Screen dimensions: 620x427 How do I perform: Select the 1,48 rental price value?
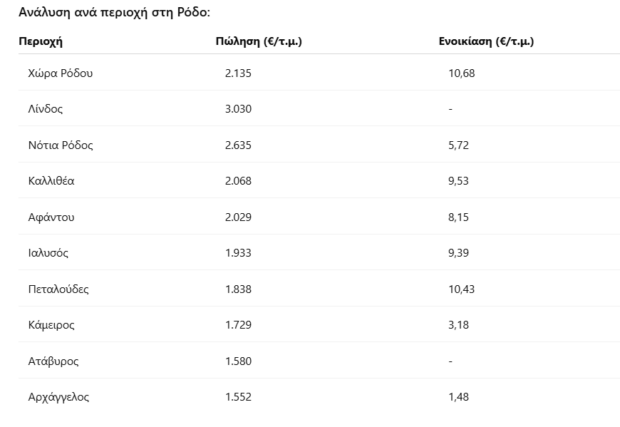coord(459,397)
